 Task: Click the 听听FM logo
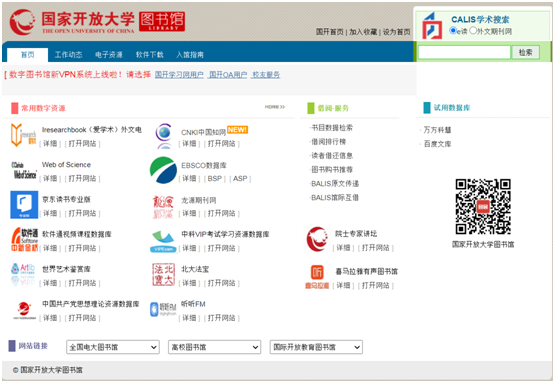click(163, 309)
